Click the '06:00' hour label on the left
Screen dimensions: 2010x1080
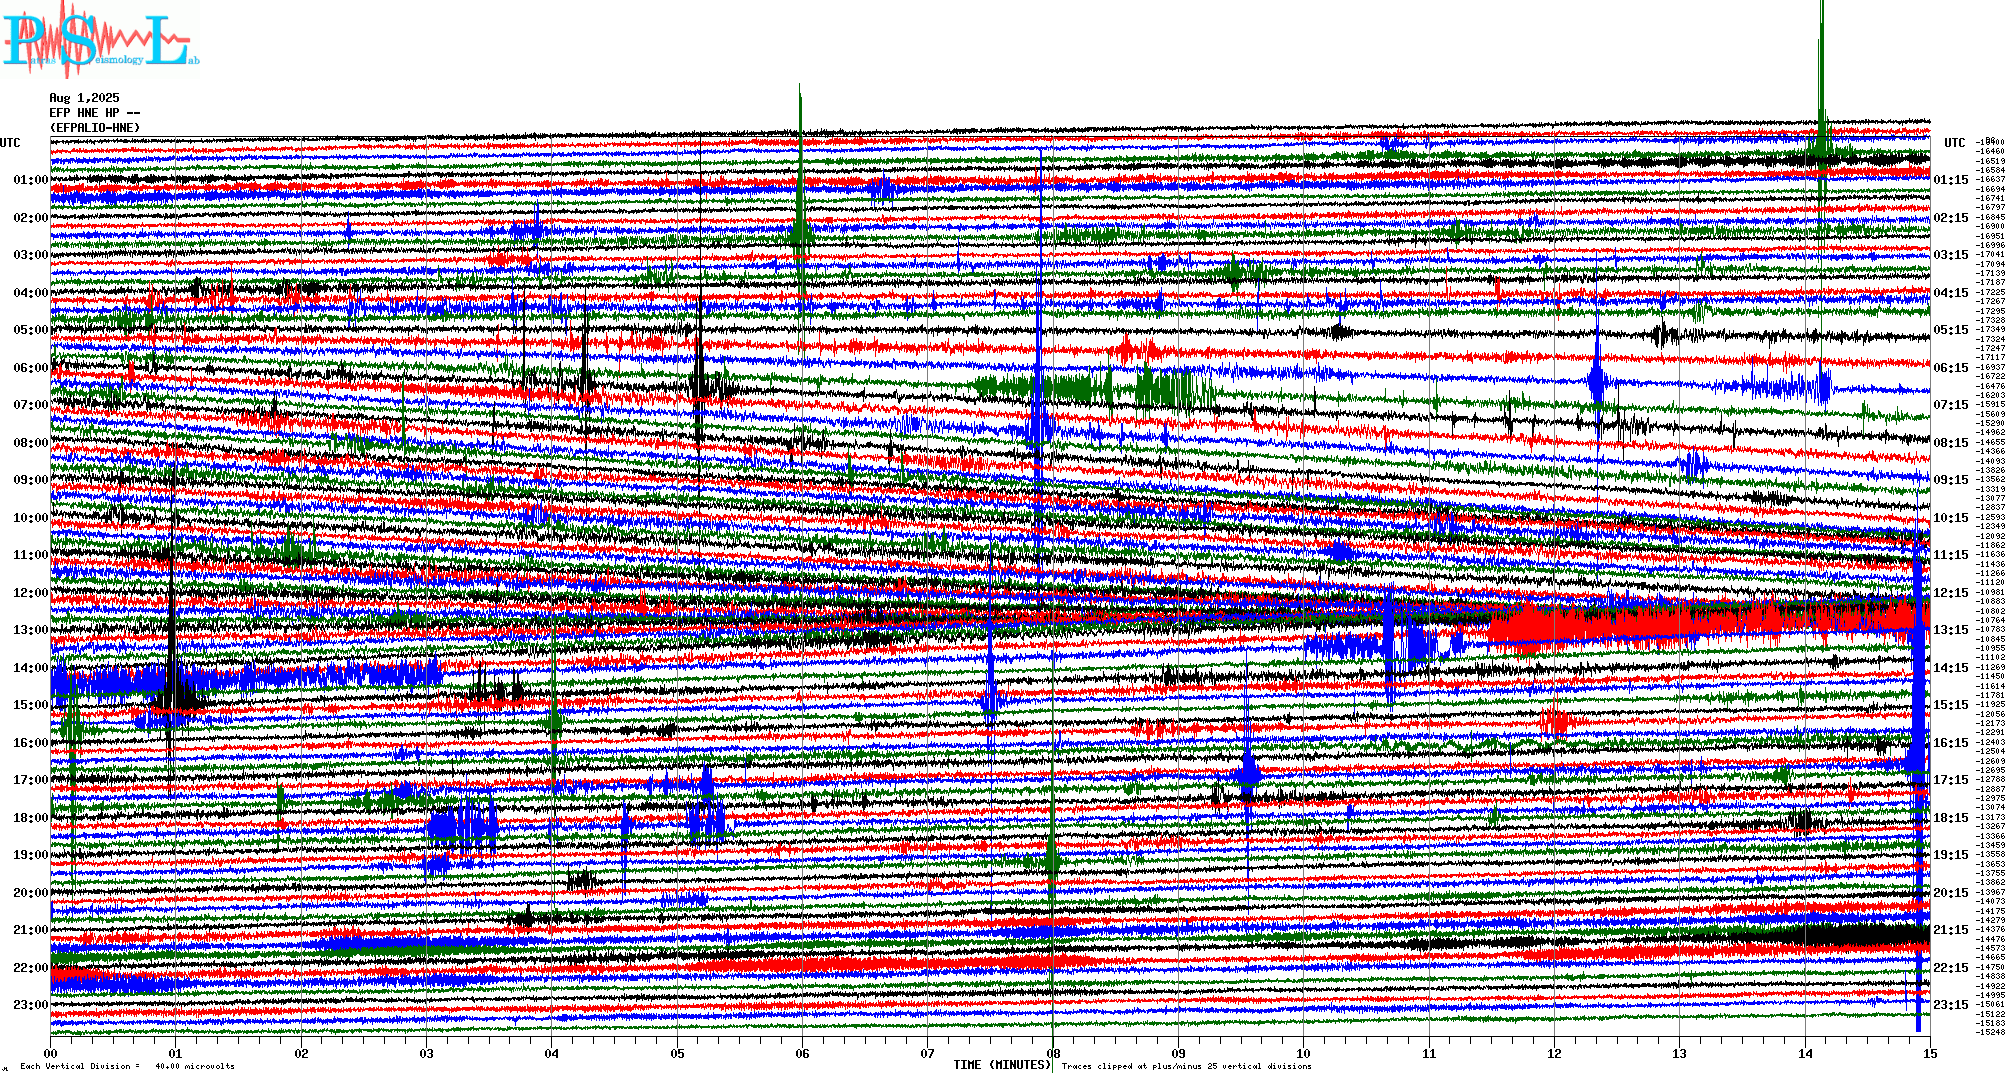coord(31,368)
